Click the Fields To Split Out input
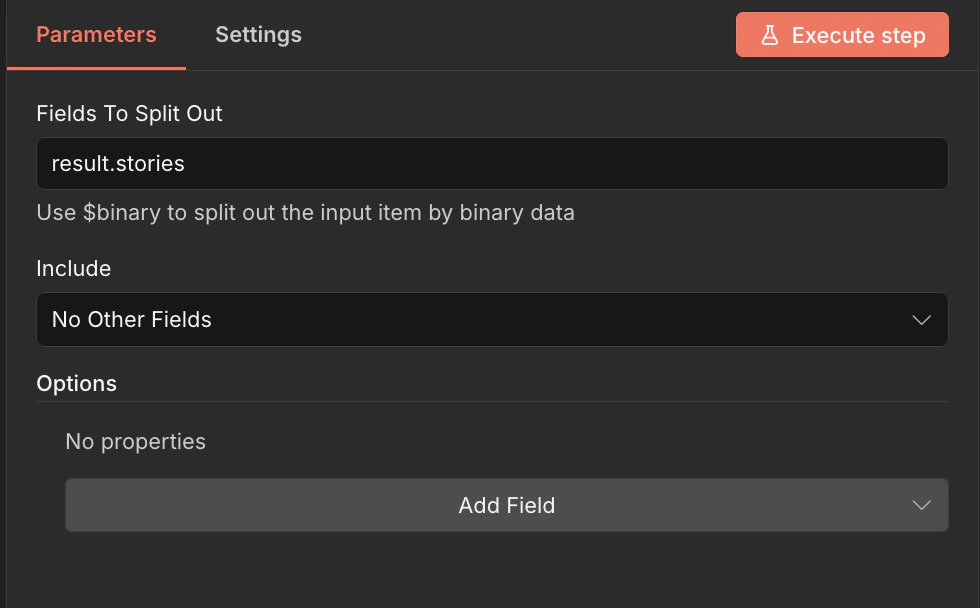 pyautogui.click(x=492, y=163)
